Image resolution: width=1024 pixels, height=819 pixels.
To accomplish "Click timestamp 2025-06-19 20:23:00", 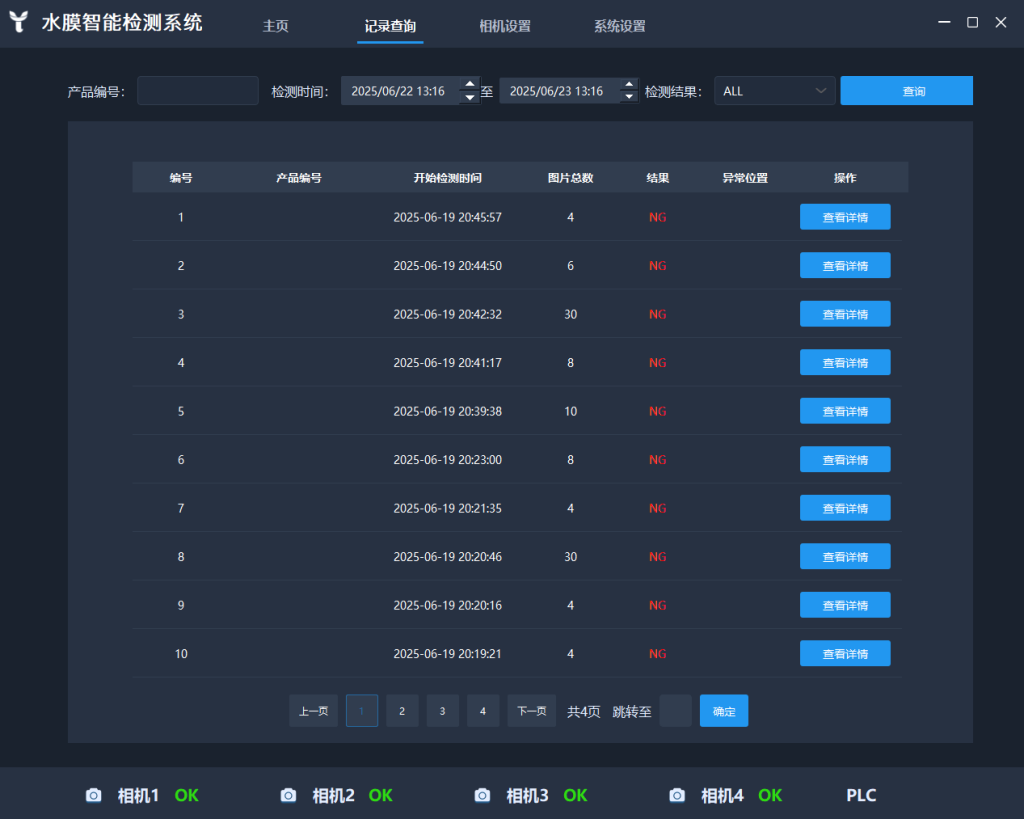I will click(x=447, y=459).
